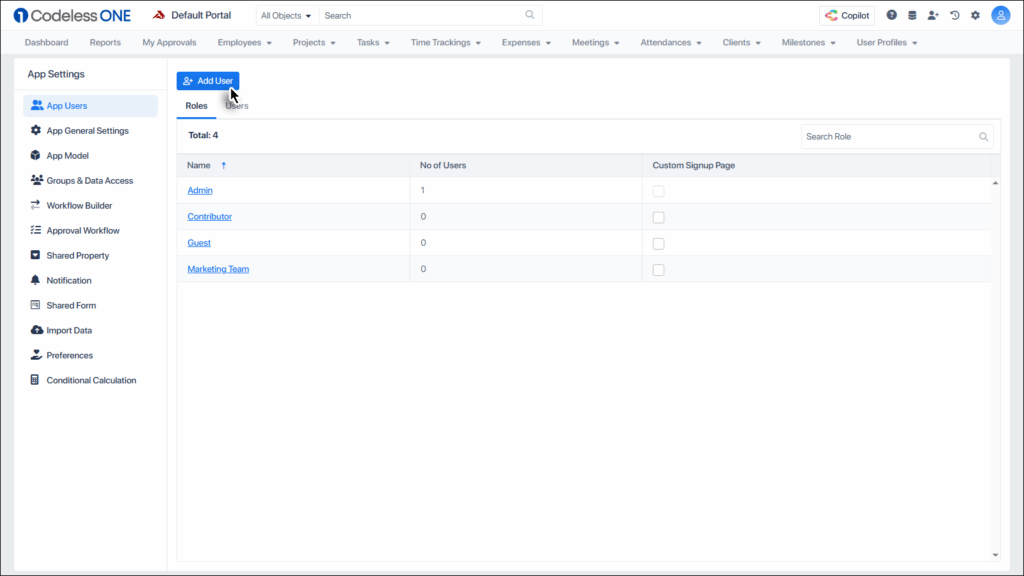Click the App Model cube icon
This screenshot has width=1024, height=576.
35,155
